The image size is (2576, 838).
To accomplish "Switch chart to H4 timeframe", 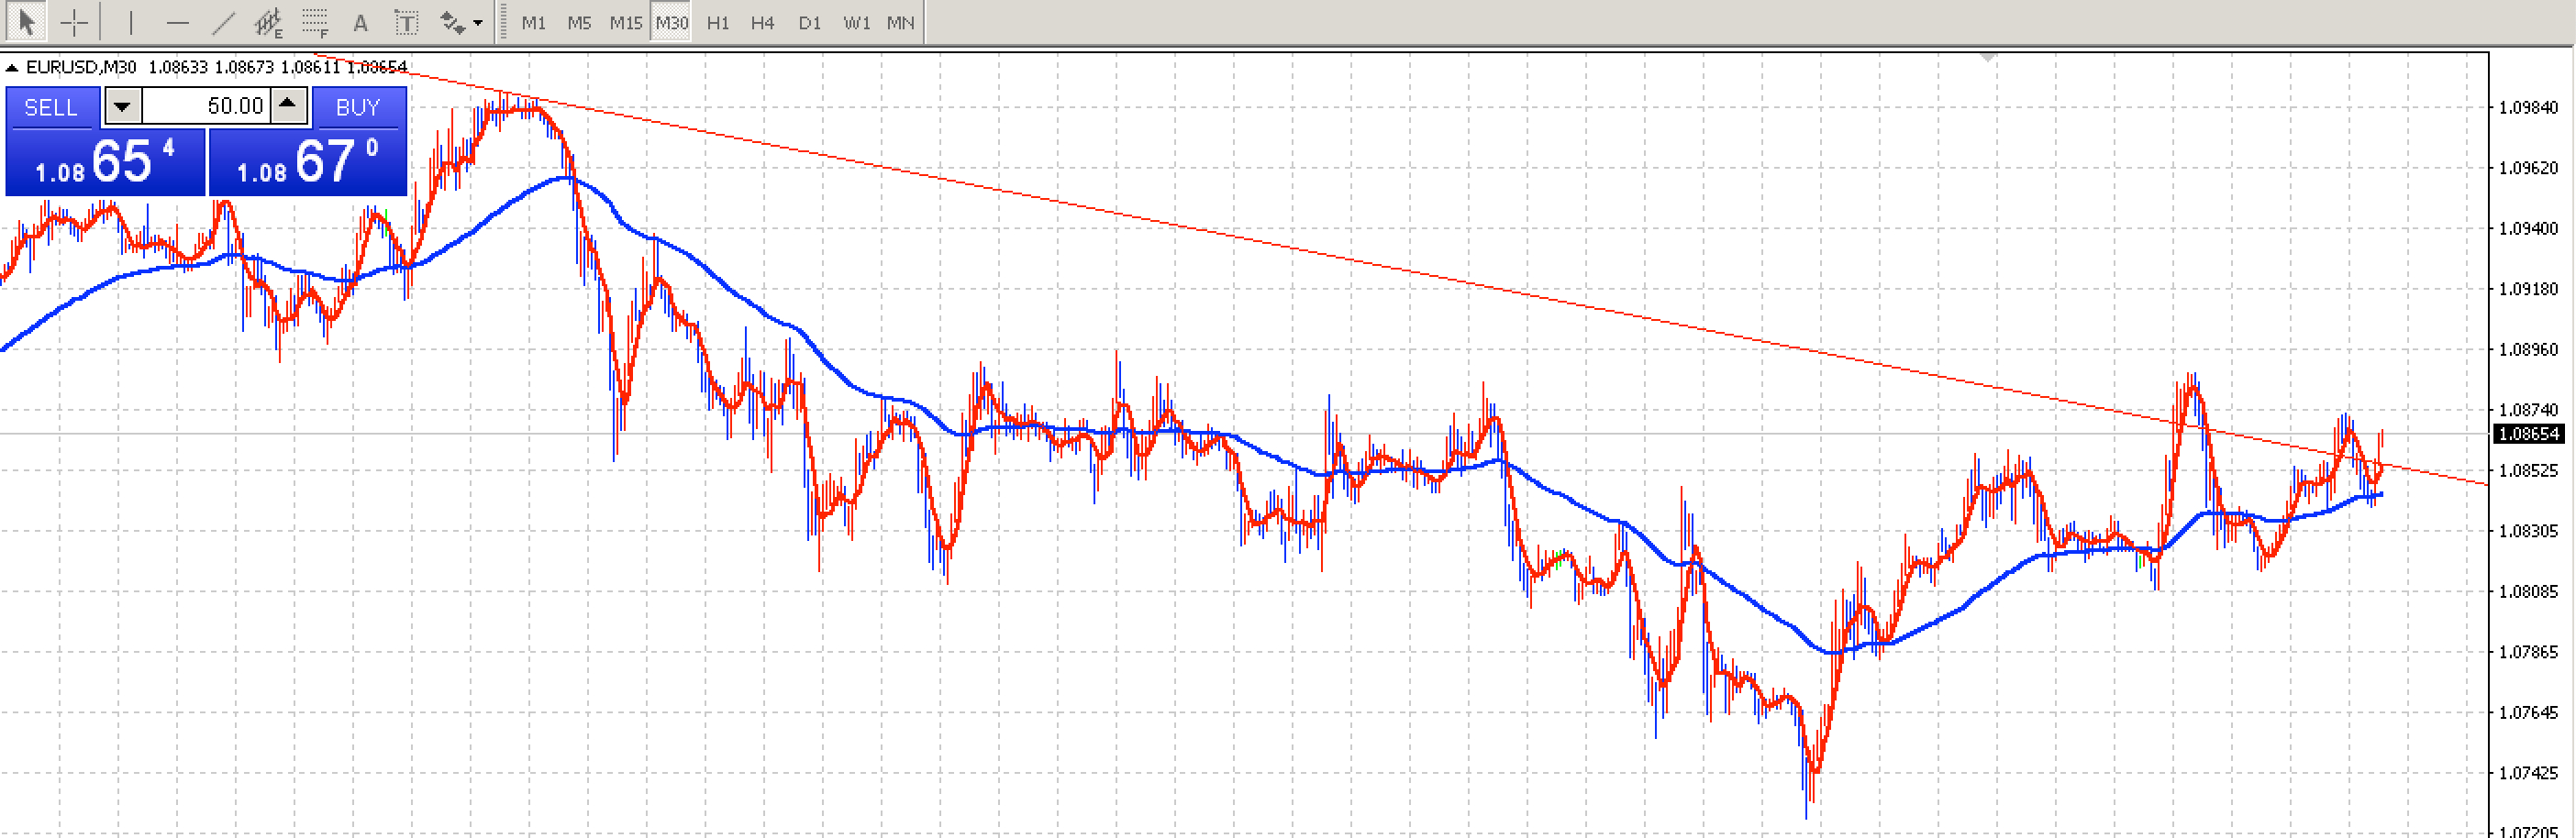I will pos(763,22).
